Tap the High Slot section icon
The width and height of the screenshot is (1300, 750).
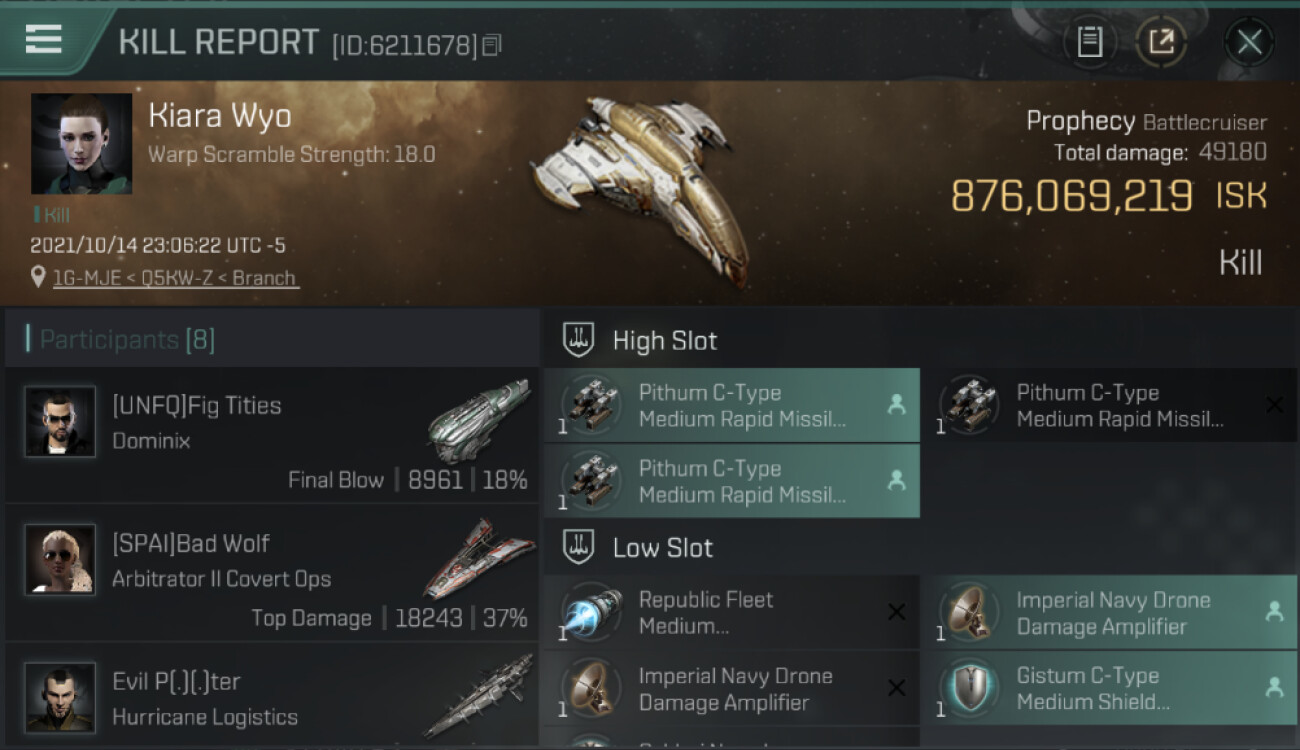pos(580,340)
